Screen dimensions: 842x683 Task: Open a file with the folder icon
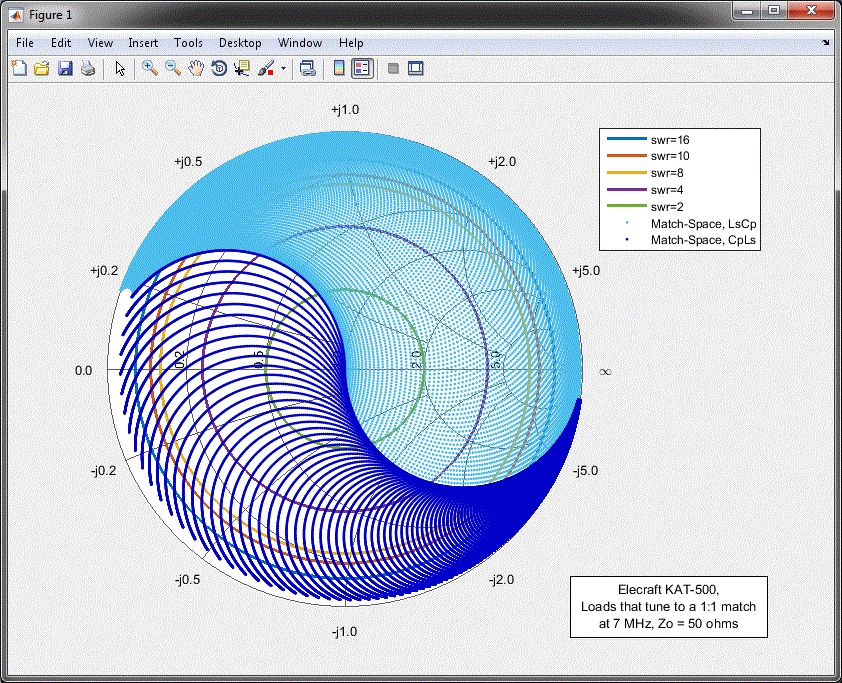pos(42,68)
